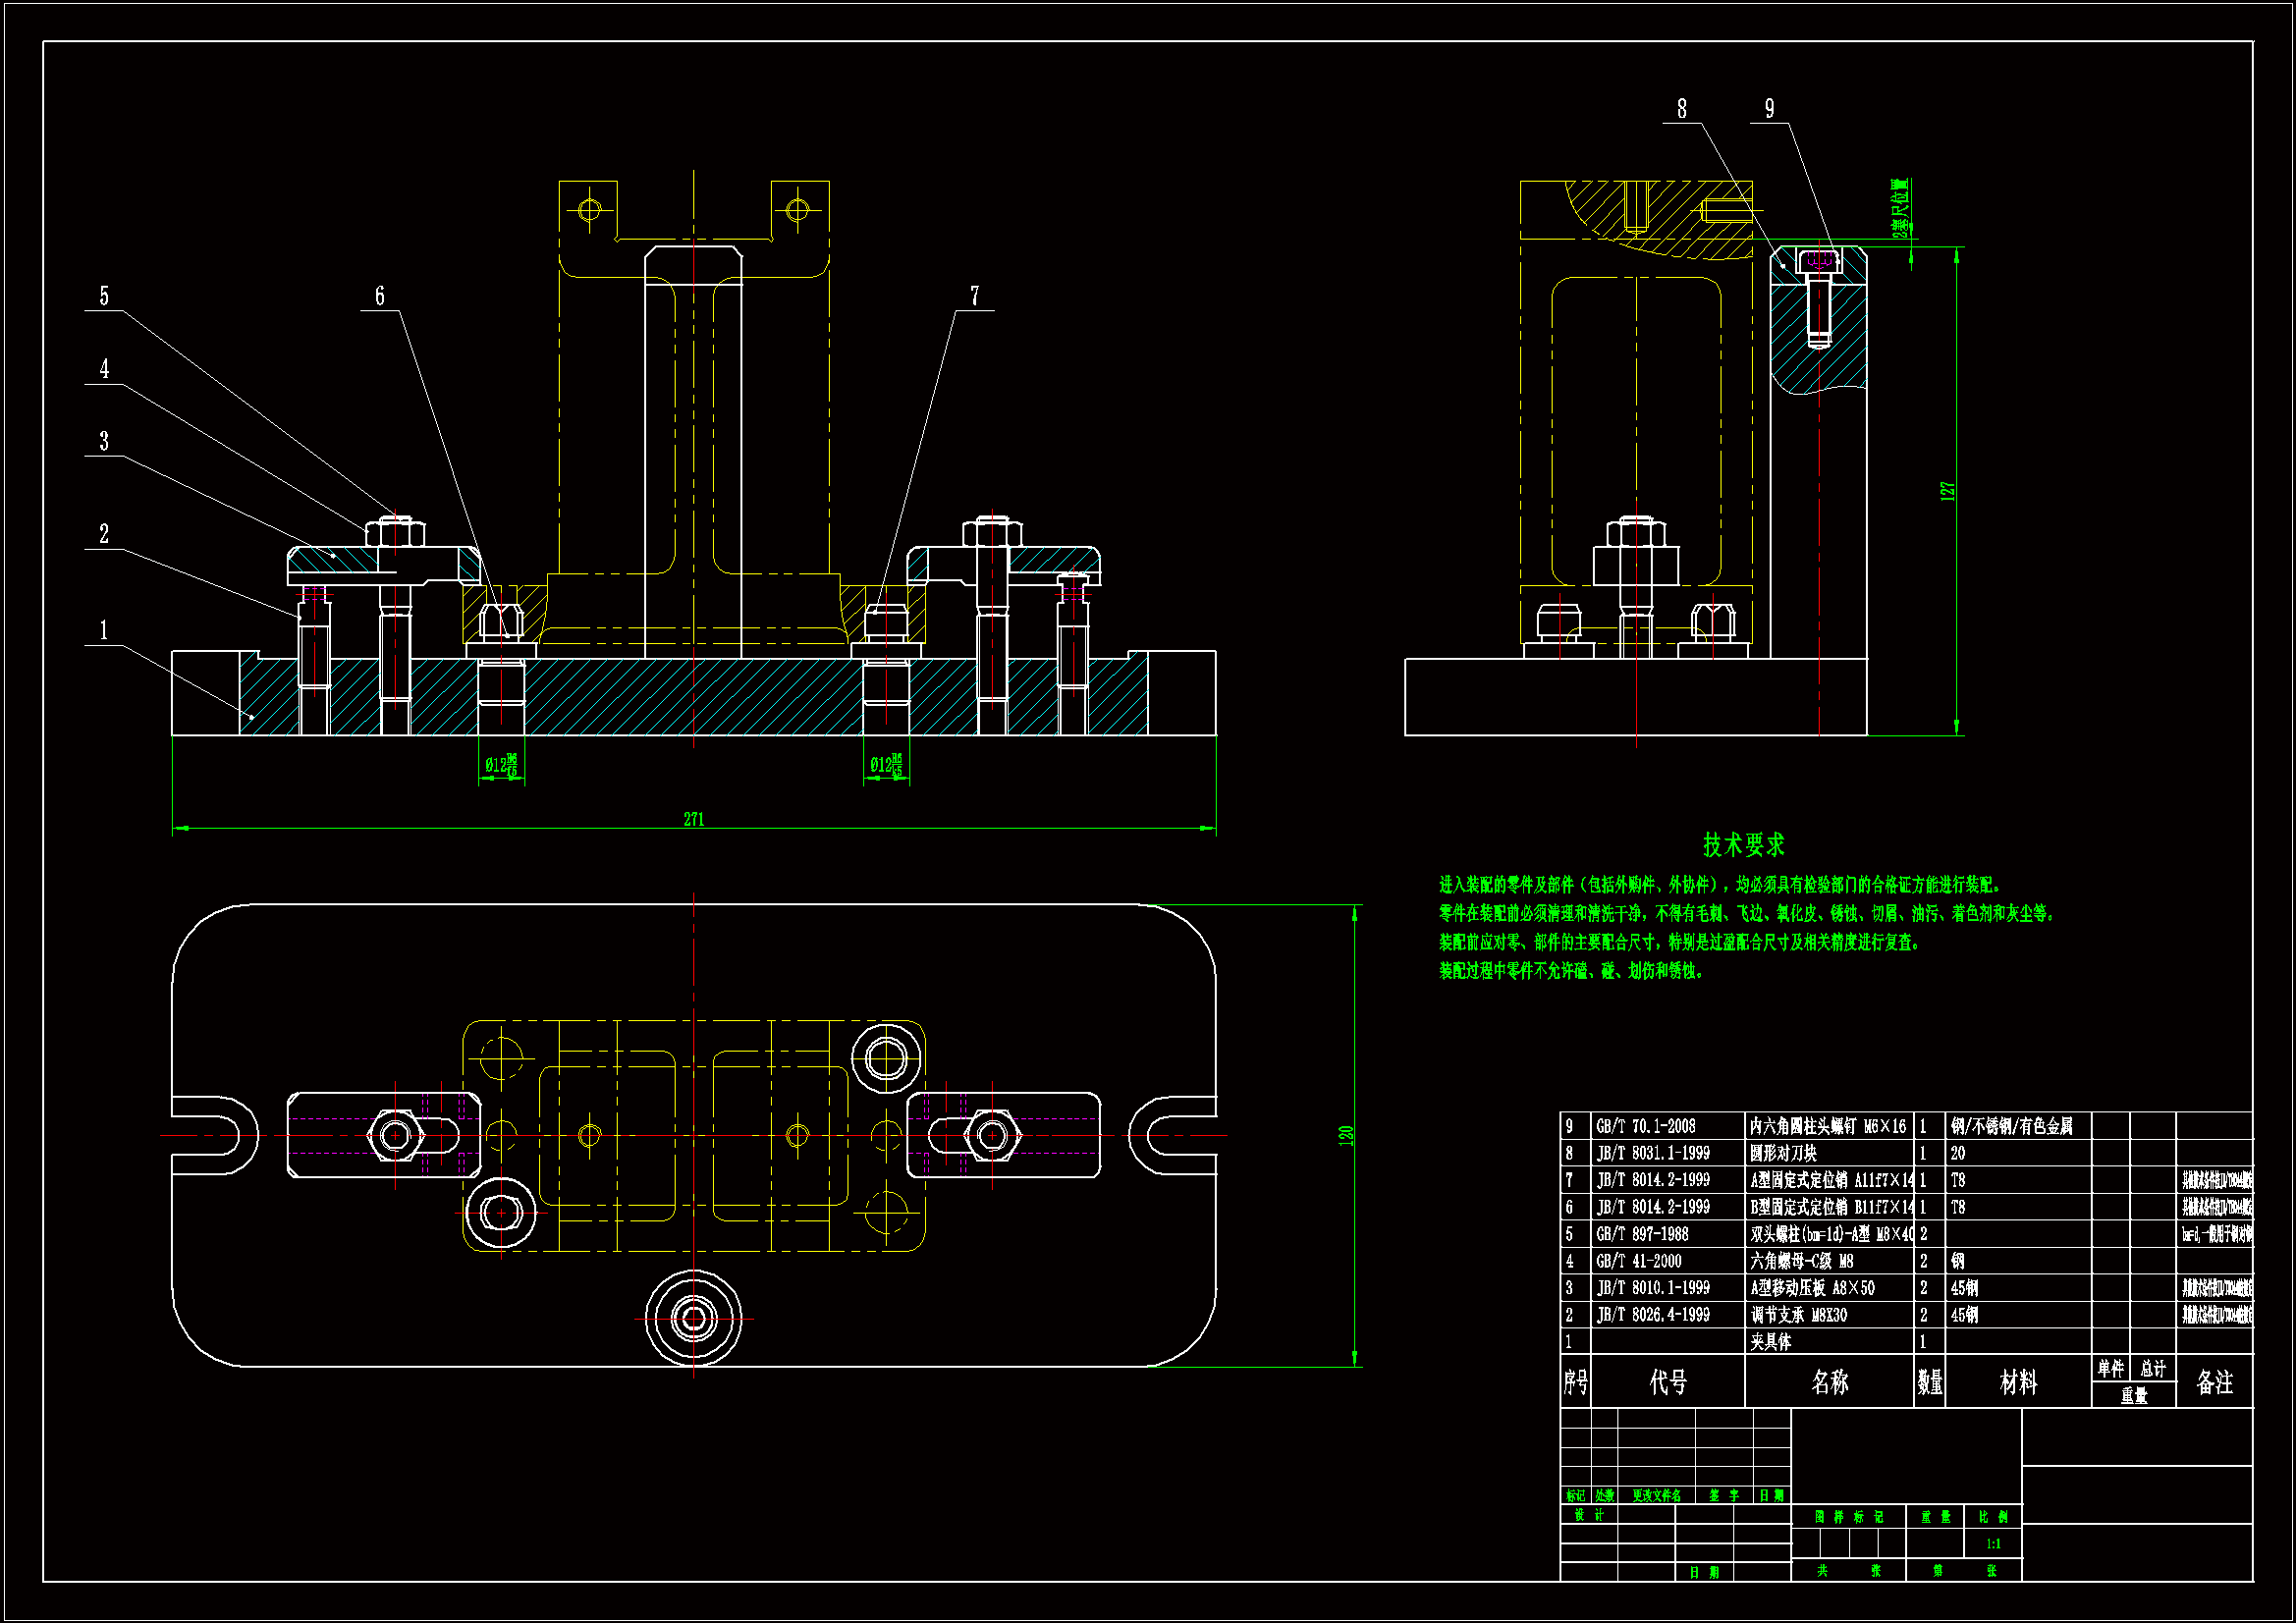Click the 名称 column header

1830,1382
